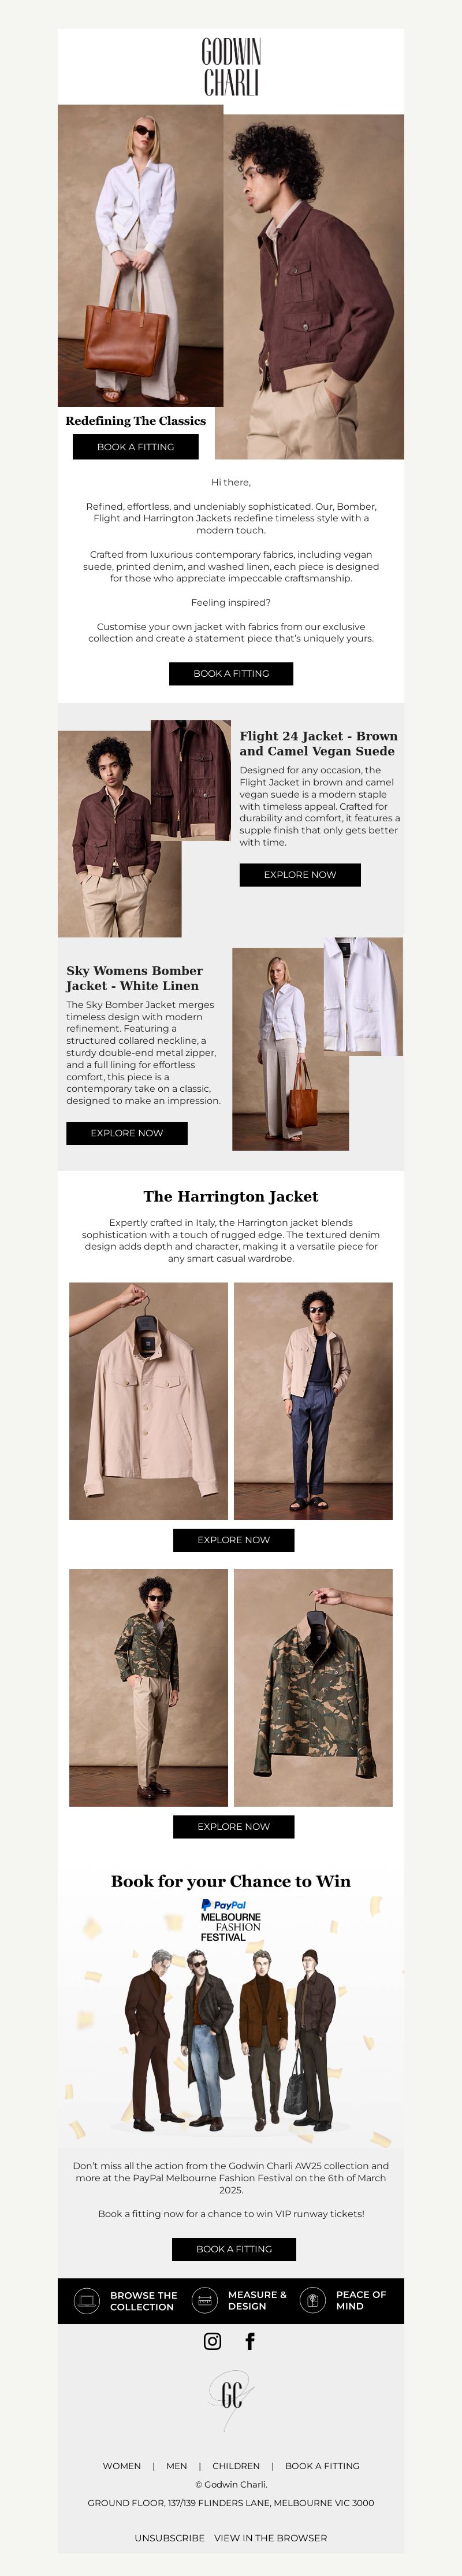462x2576 pixels.
Task: Click the Measure & Design ruler icon
Action: pyautogui.click(x=204, y=2300)
